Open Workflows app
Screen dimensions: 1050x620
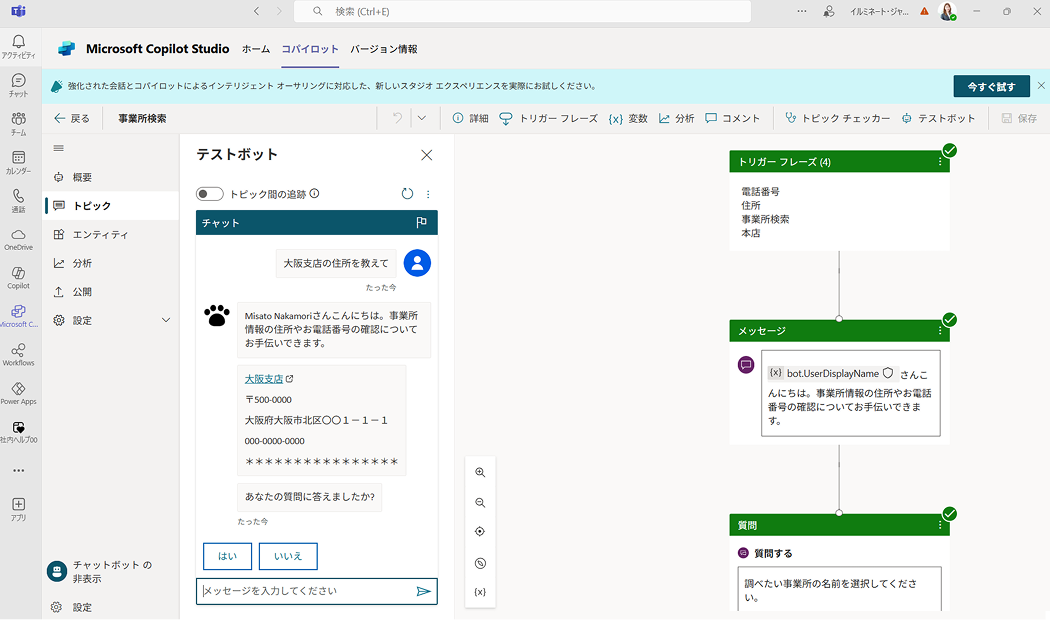point(18,355)
